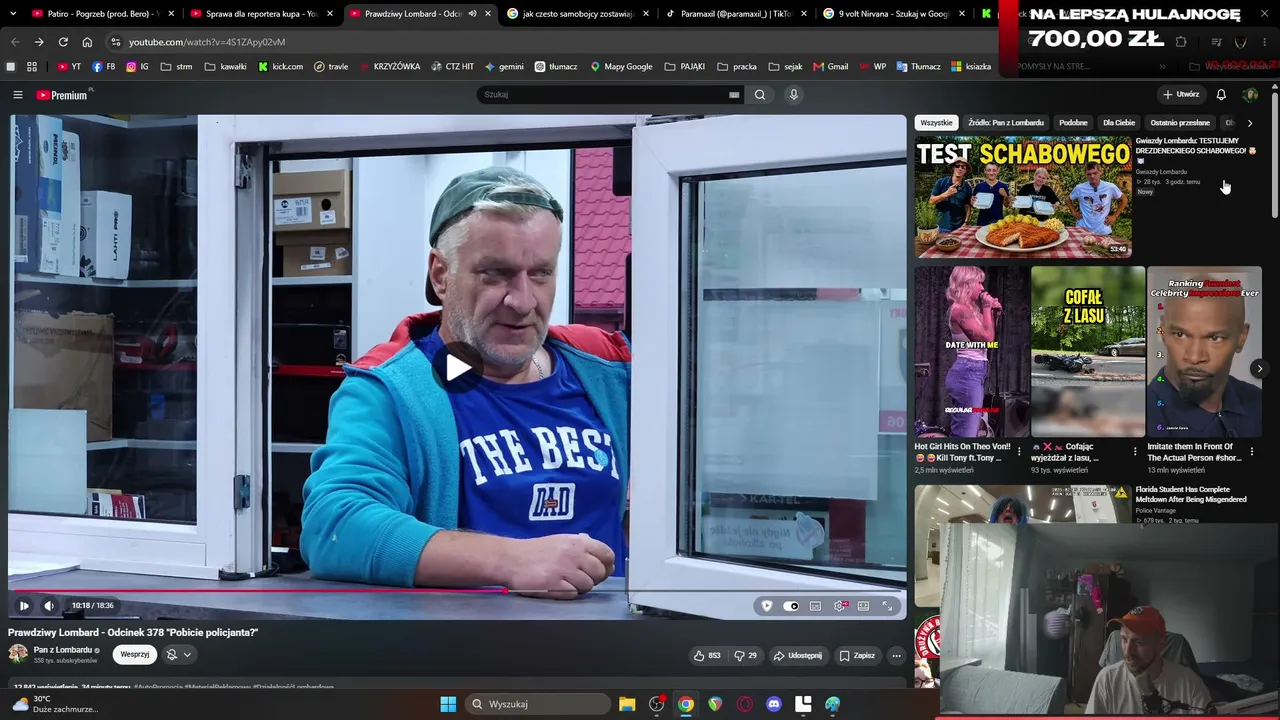Start voice search with microphone icon
This screenshot has width=1280, height=720.
(794, 95)
